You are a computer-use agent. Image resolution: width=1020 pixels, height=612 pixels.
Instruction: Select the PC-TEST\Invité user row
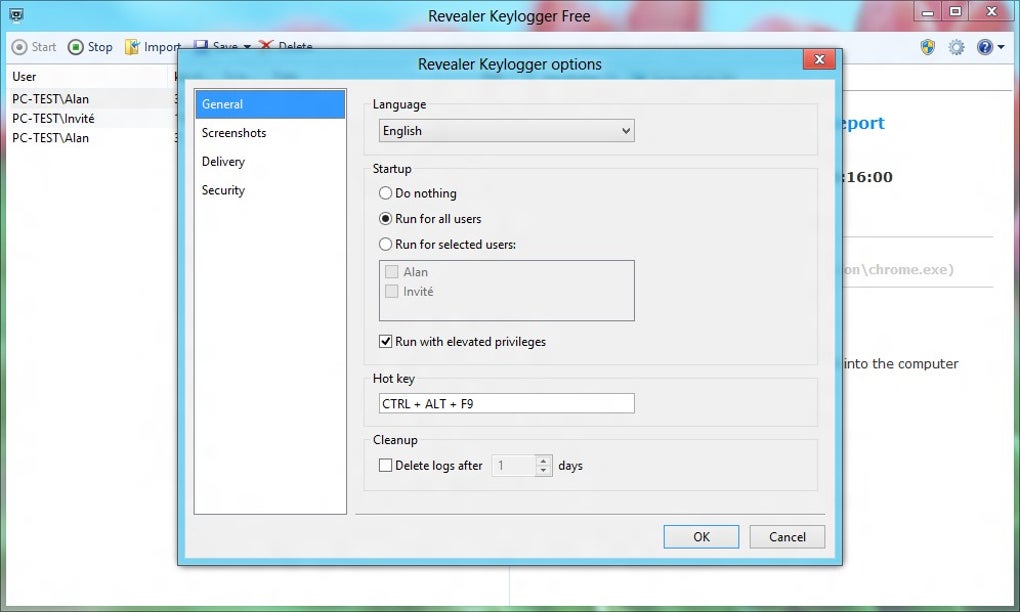tap(91, 118)
